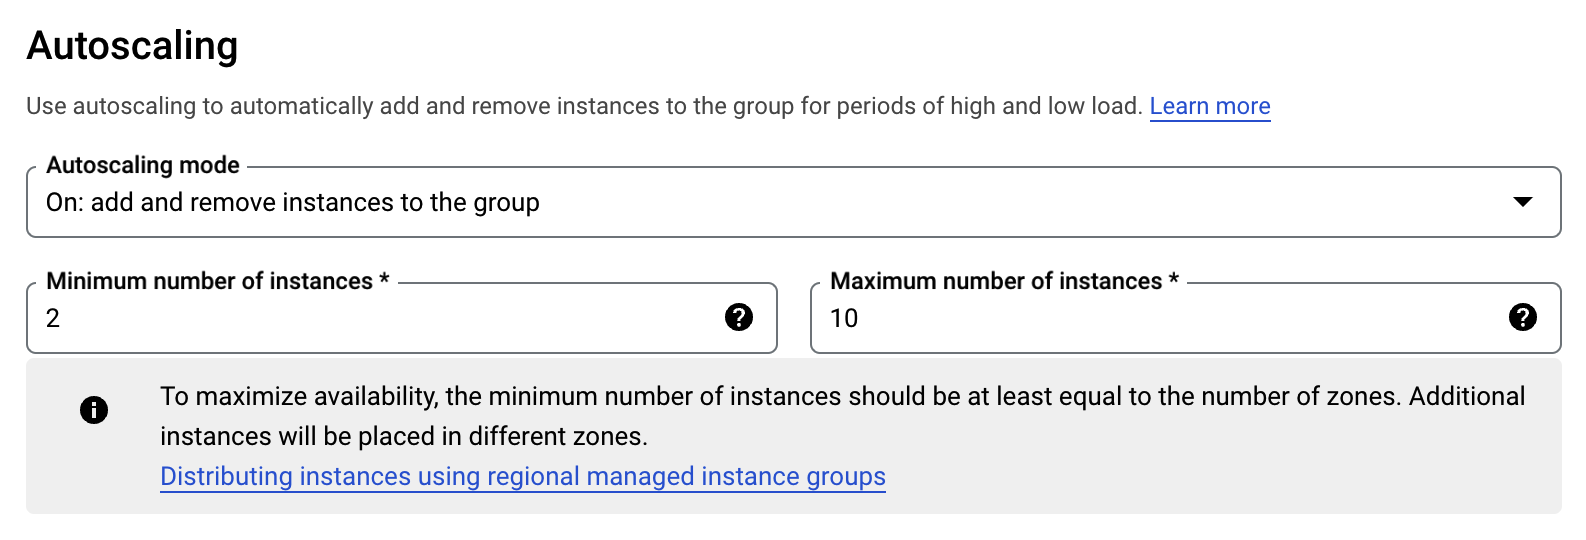
Task: Focus the Maximum number of instances field
Action: click(1160, 318)
